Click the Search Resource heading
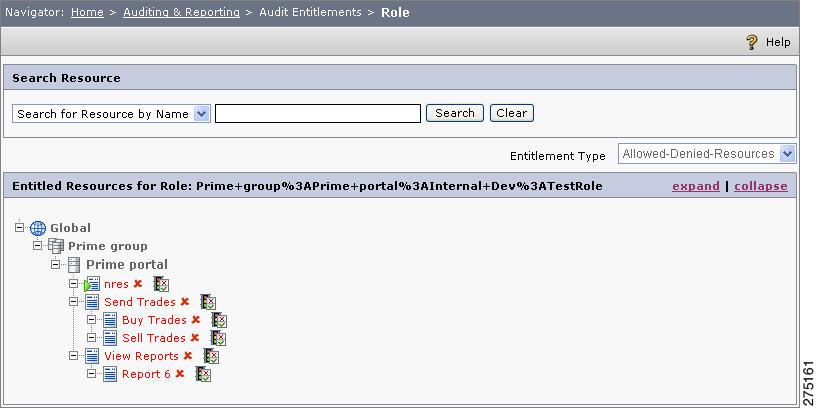 (x=66, y=78)
